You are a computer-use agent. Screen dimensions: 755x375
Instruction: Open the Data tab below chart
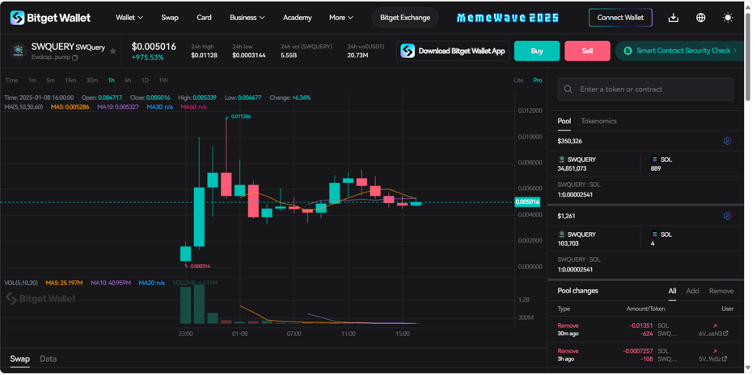pyautogui.click(x=48, y=359)
